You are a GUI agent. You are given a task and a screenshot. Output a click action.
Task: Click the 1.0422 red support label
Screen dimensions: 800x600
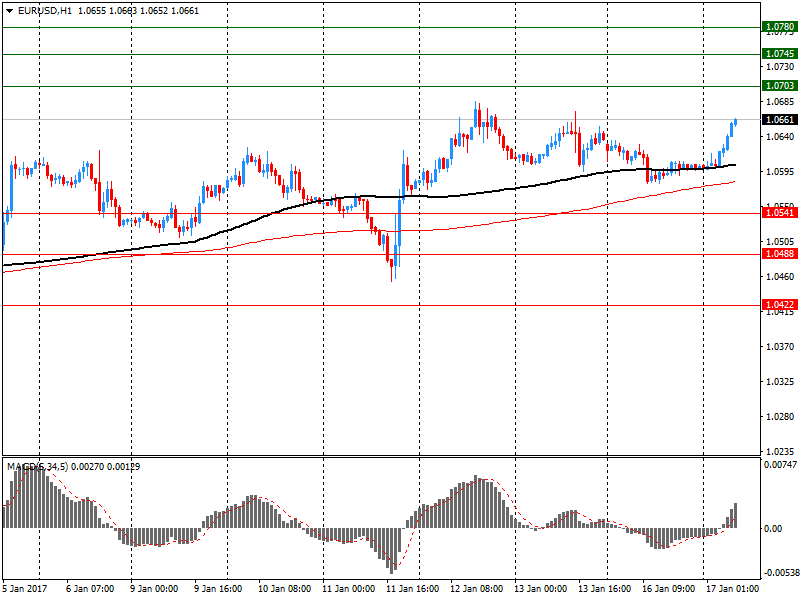pyautogui.click(x=780, y=305)
